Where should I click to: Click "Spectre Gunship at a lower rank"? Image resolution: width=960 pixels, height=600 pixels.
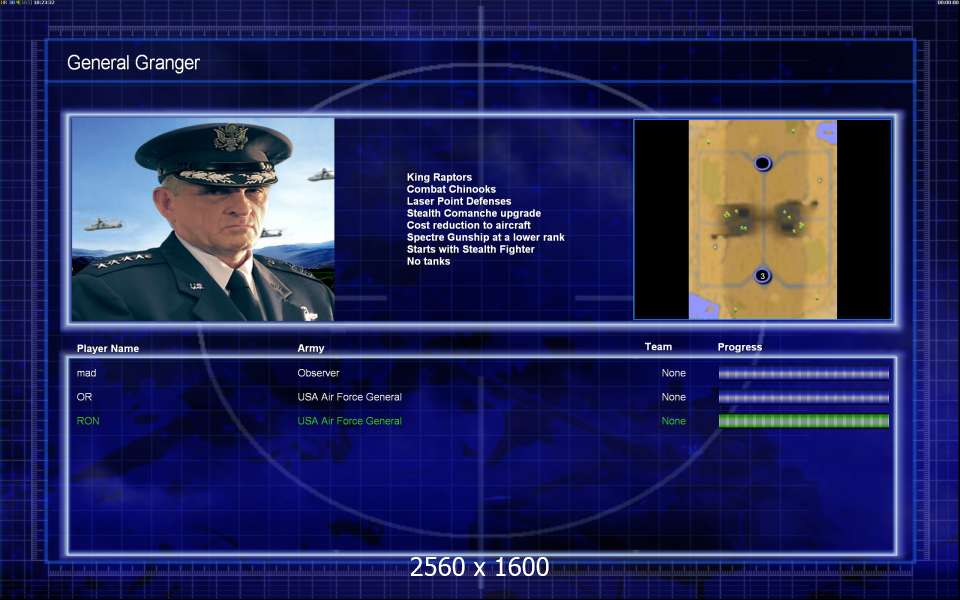point(486,237)
